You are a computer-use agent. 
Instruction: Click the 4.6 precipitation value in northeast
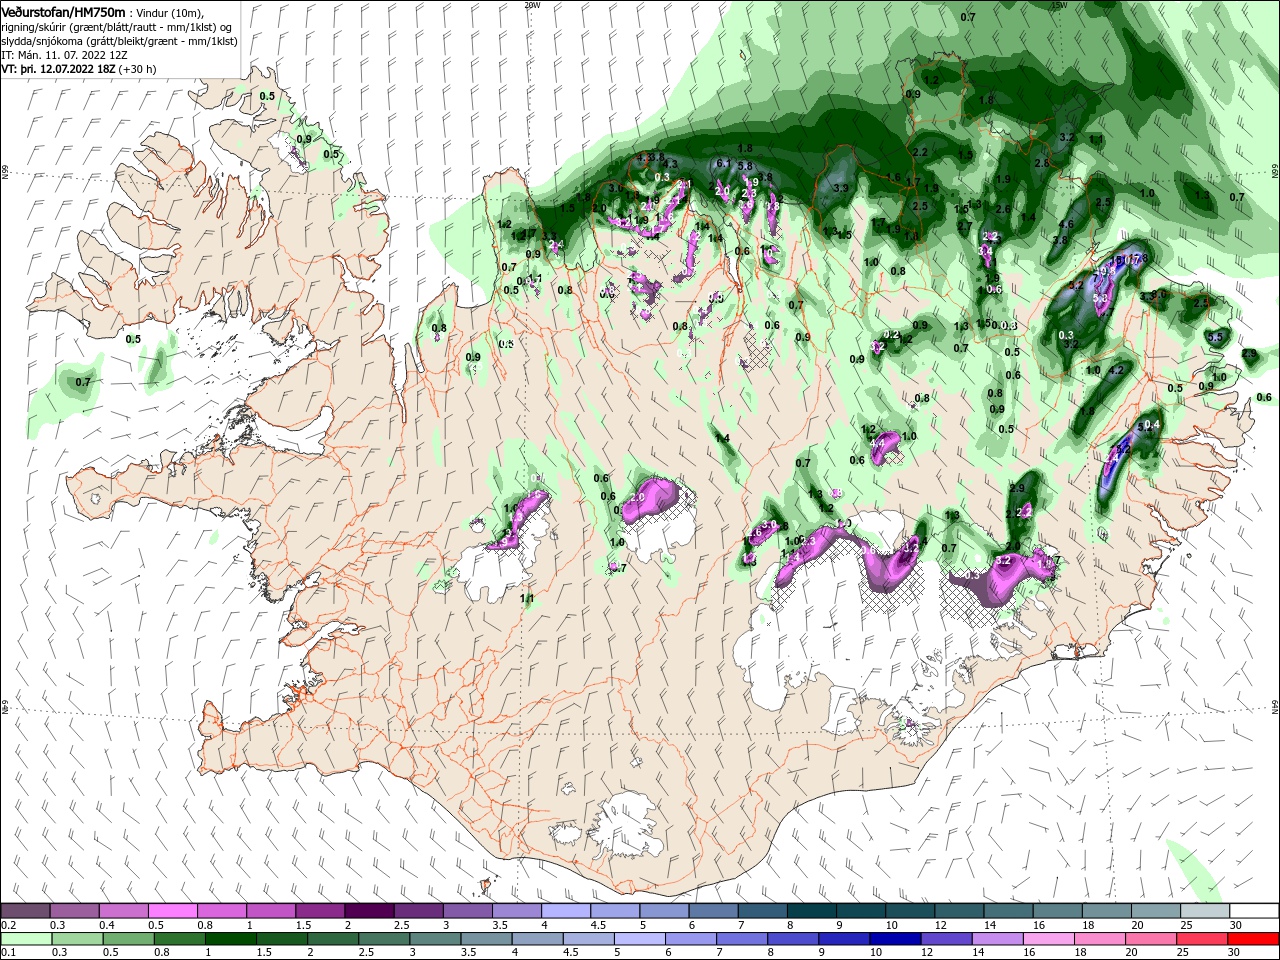tap(1066, 225)
